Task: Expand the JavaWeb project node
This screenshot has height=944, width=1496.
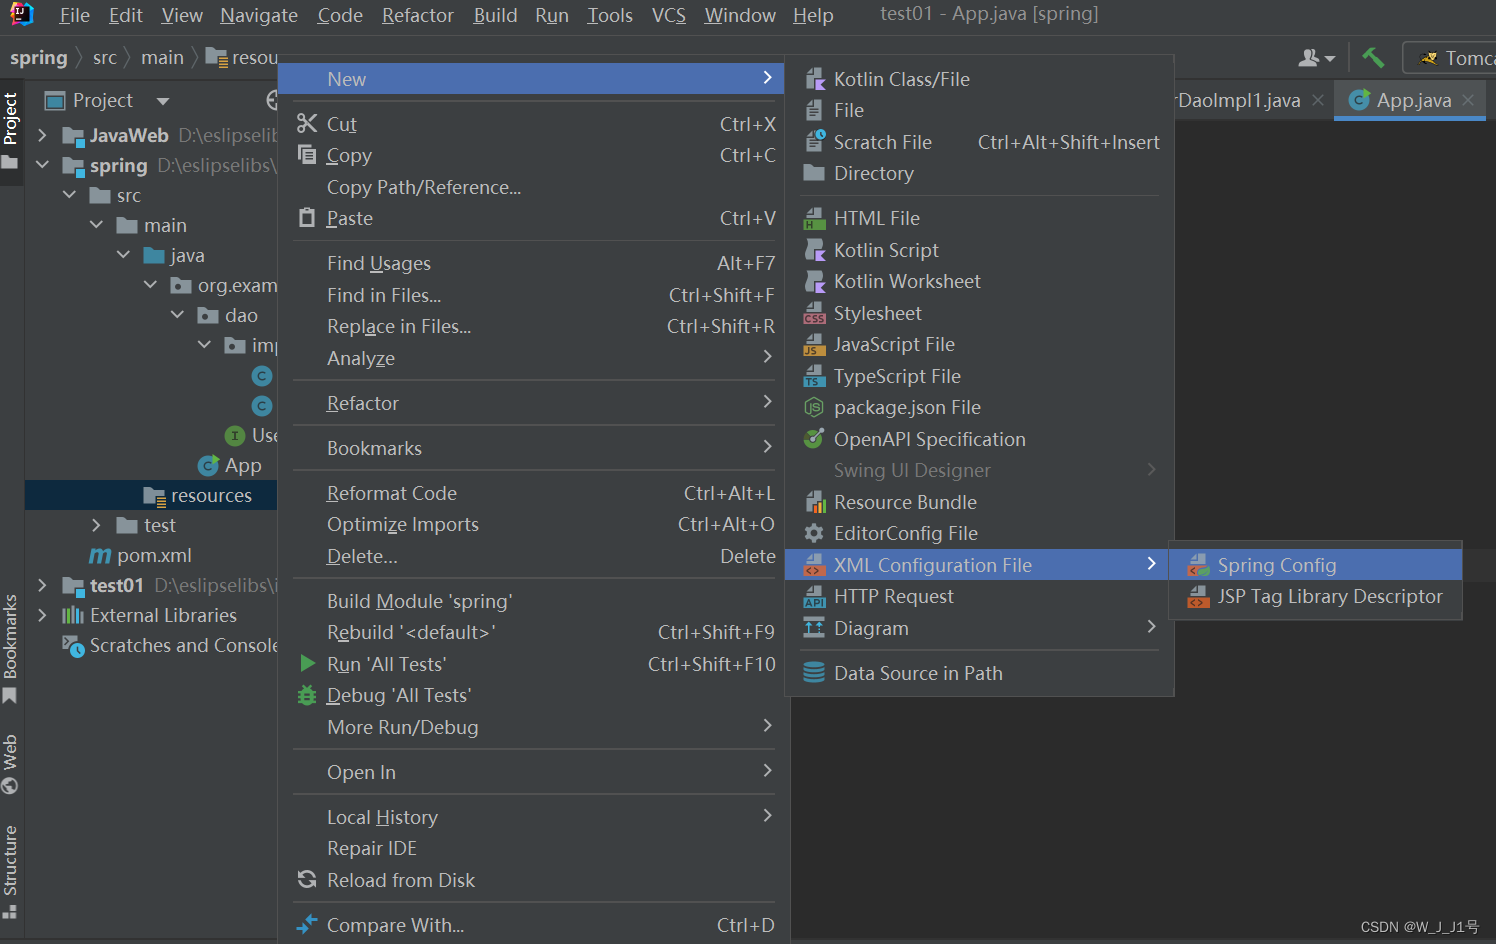Action: pyautogui.click(x=42, y=134)
